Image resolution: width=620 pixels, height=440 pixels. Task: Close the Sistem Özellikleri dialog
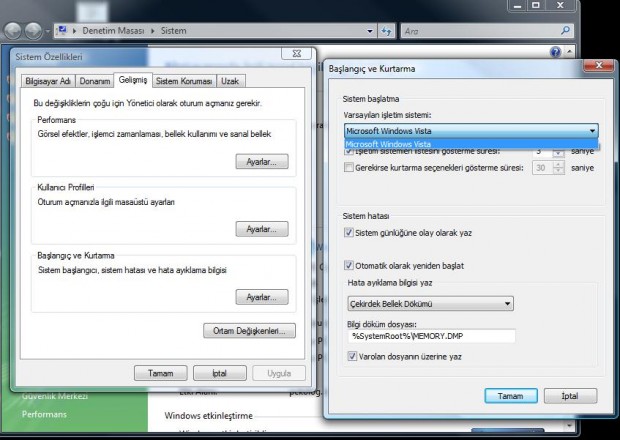point(297,53)
